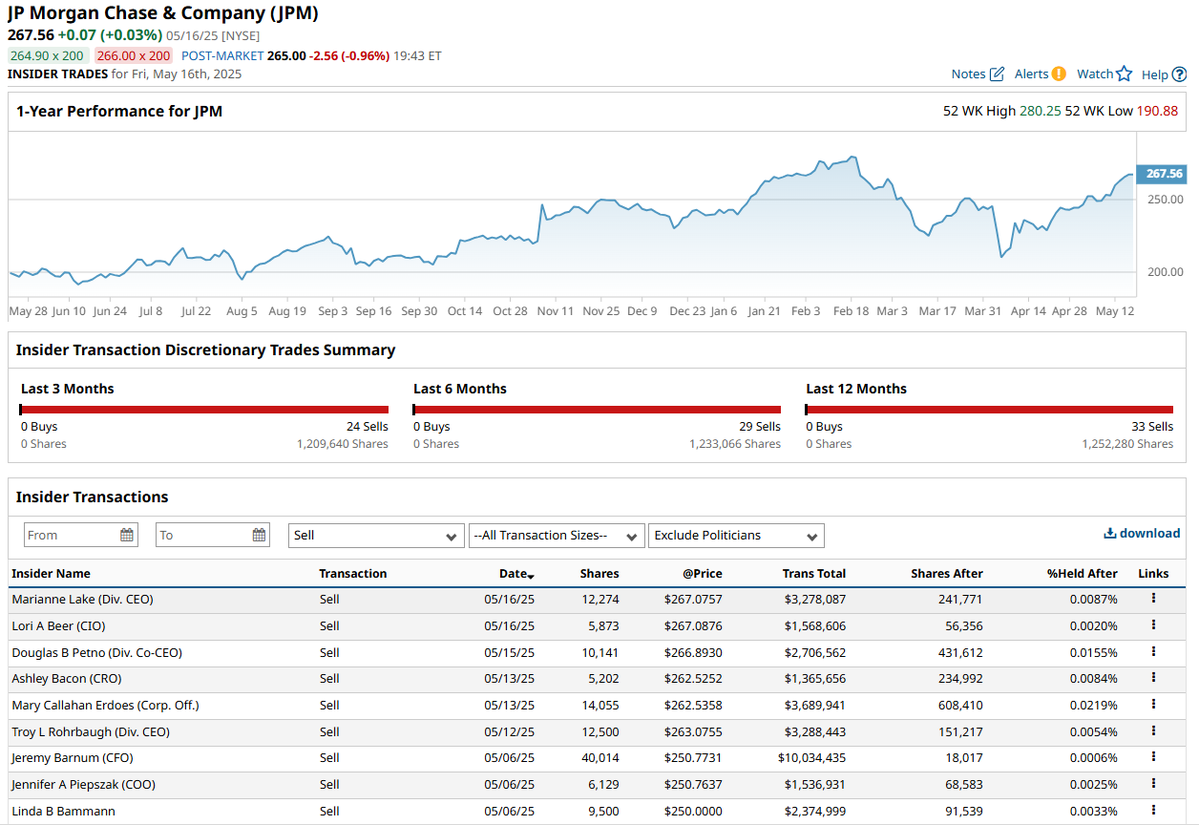Sort by %Held After column header
The image size is (1199, 825).
pos(1082,573)
